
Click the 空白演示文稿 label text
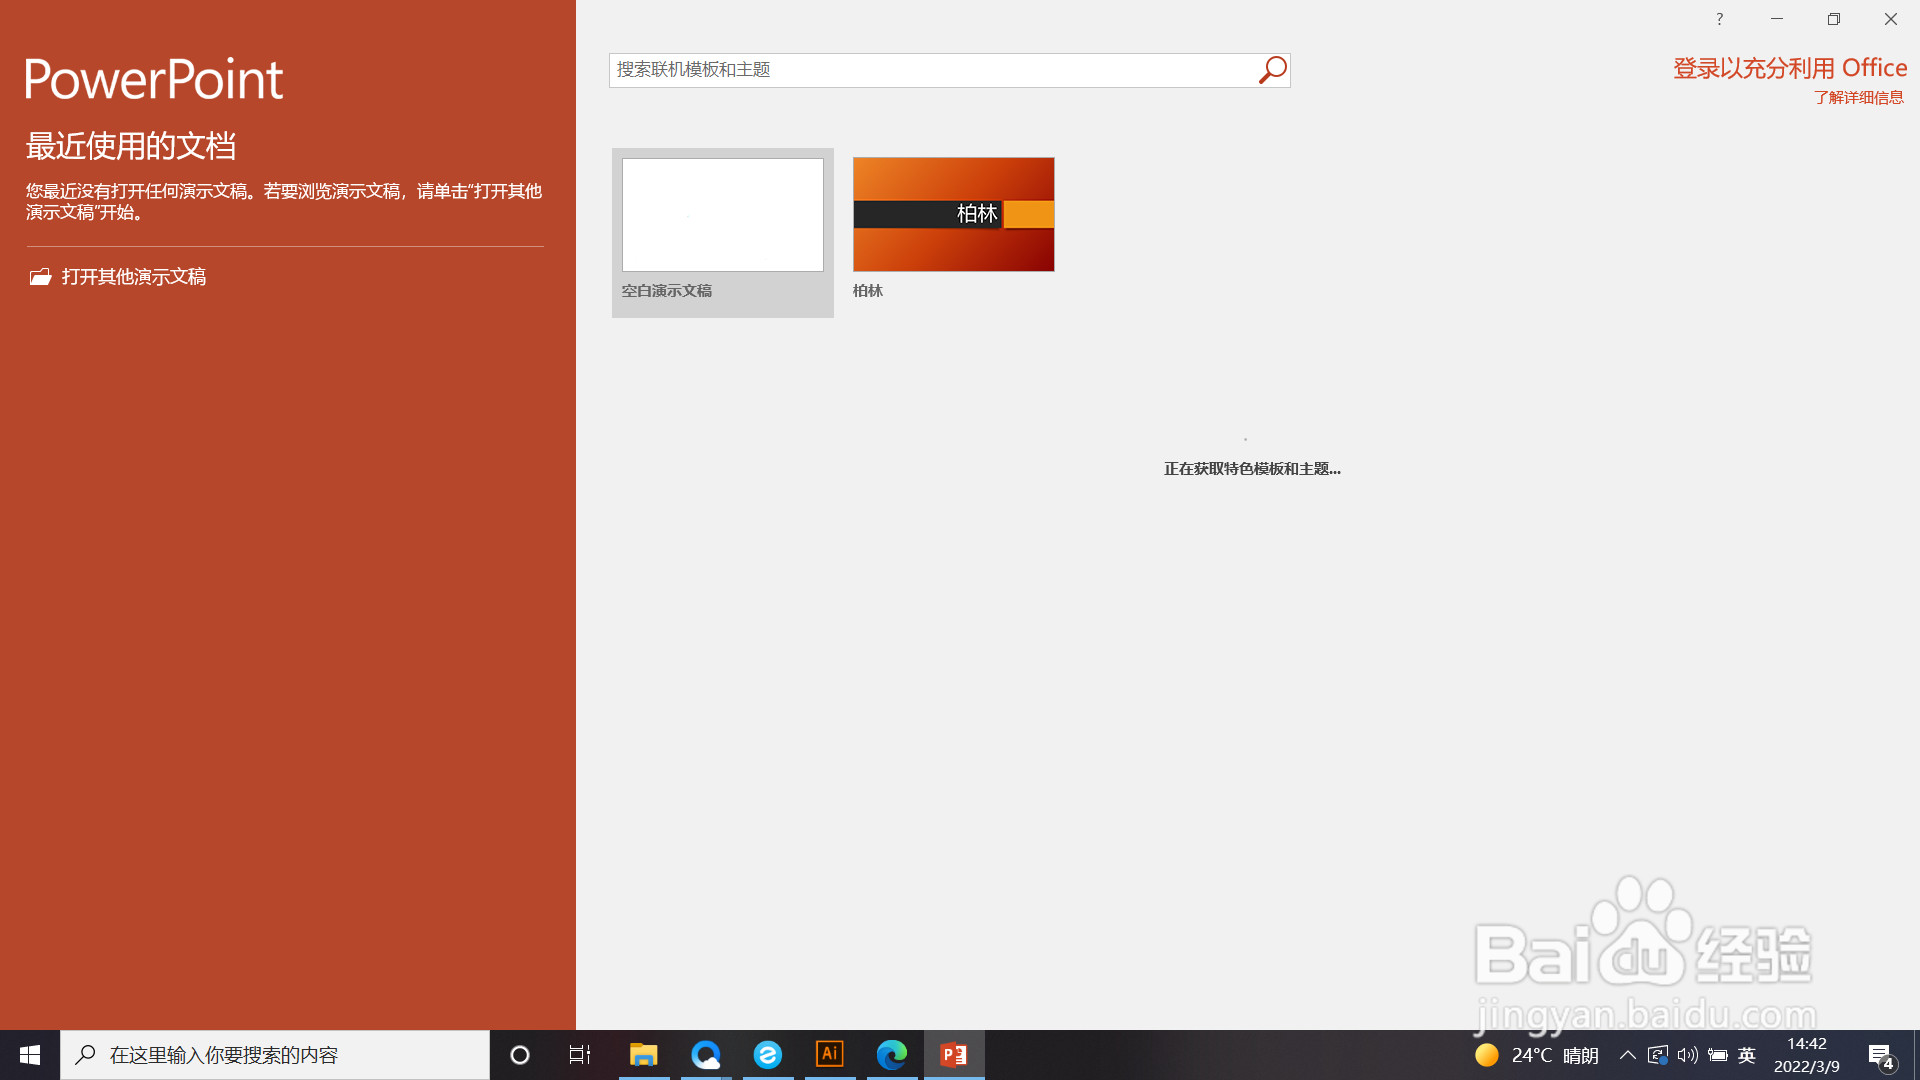pyautogui.click(x=667, y=291)
